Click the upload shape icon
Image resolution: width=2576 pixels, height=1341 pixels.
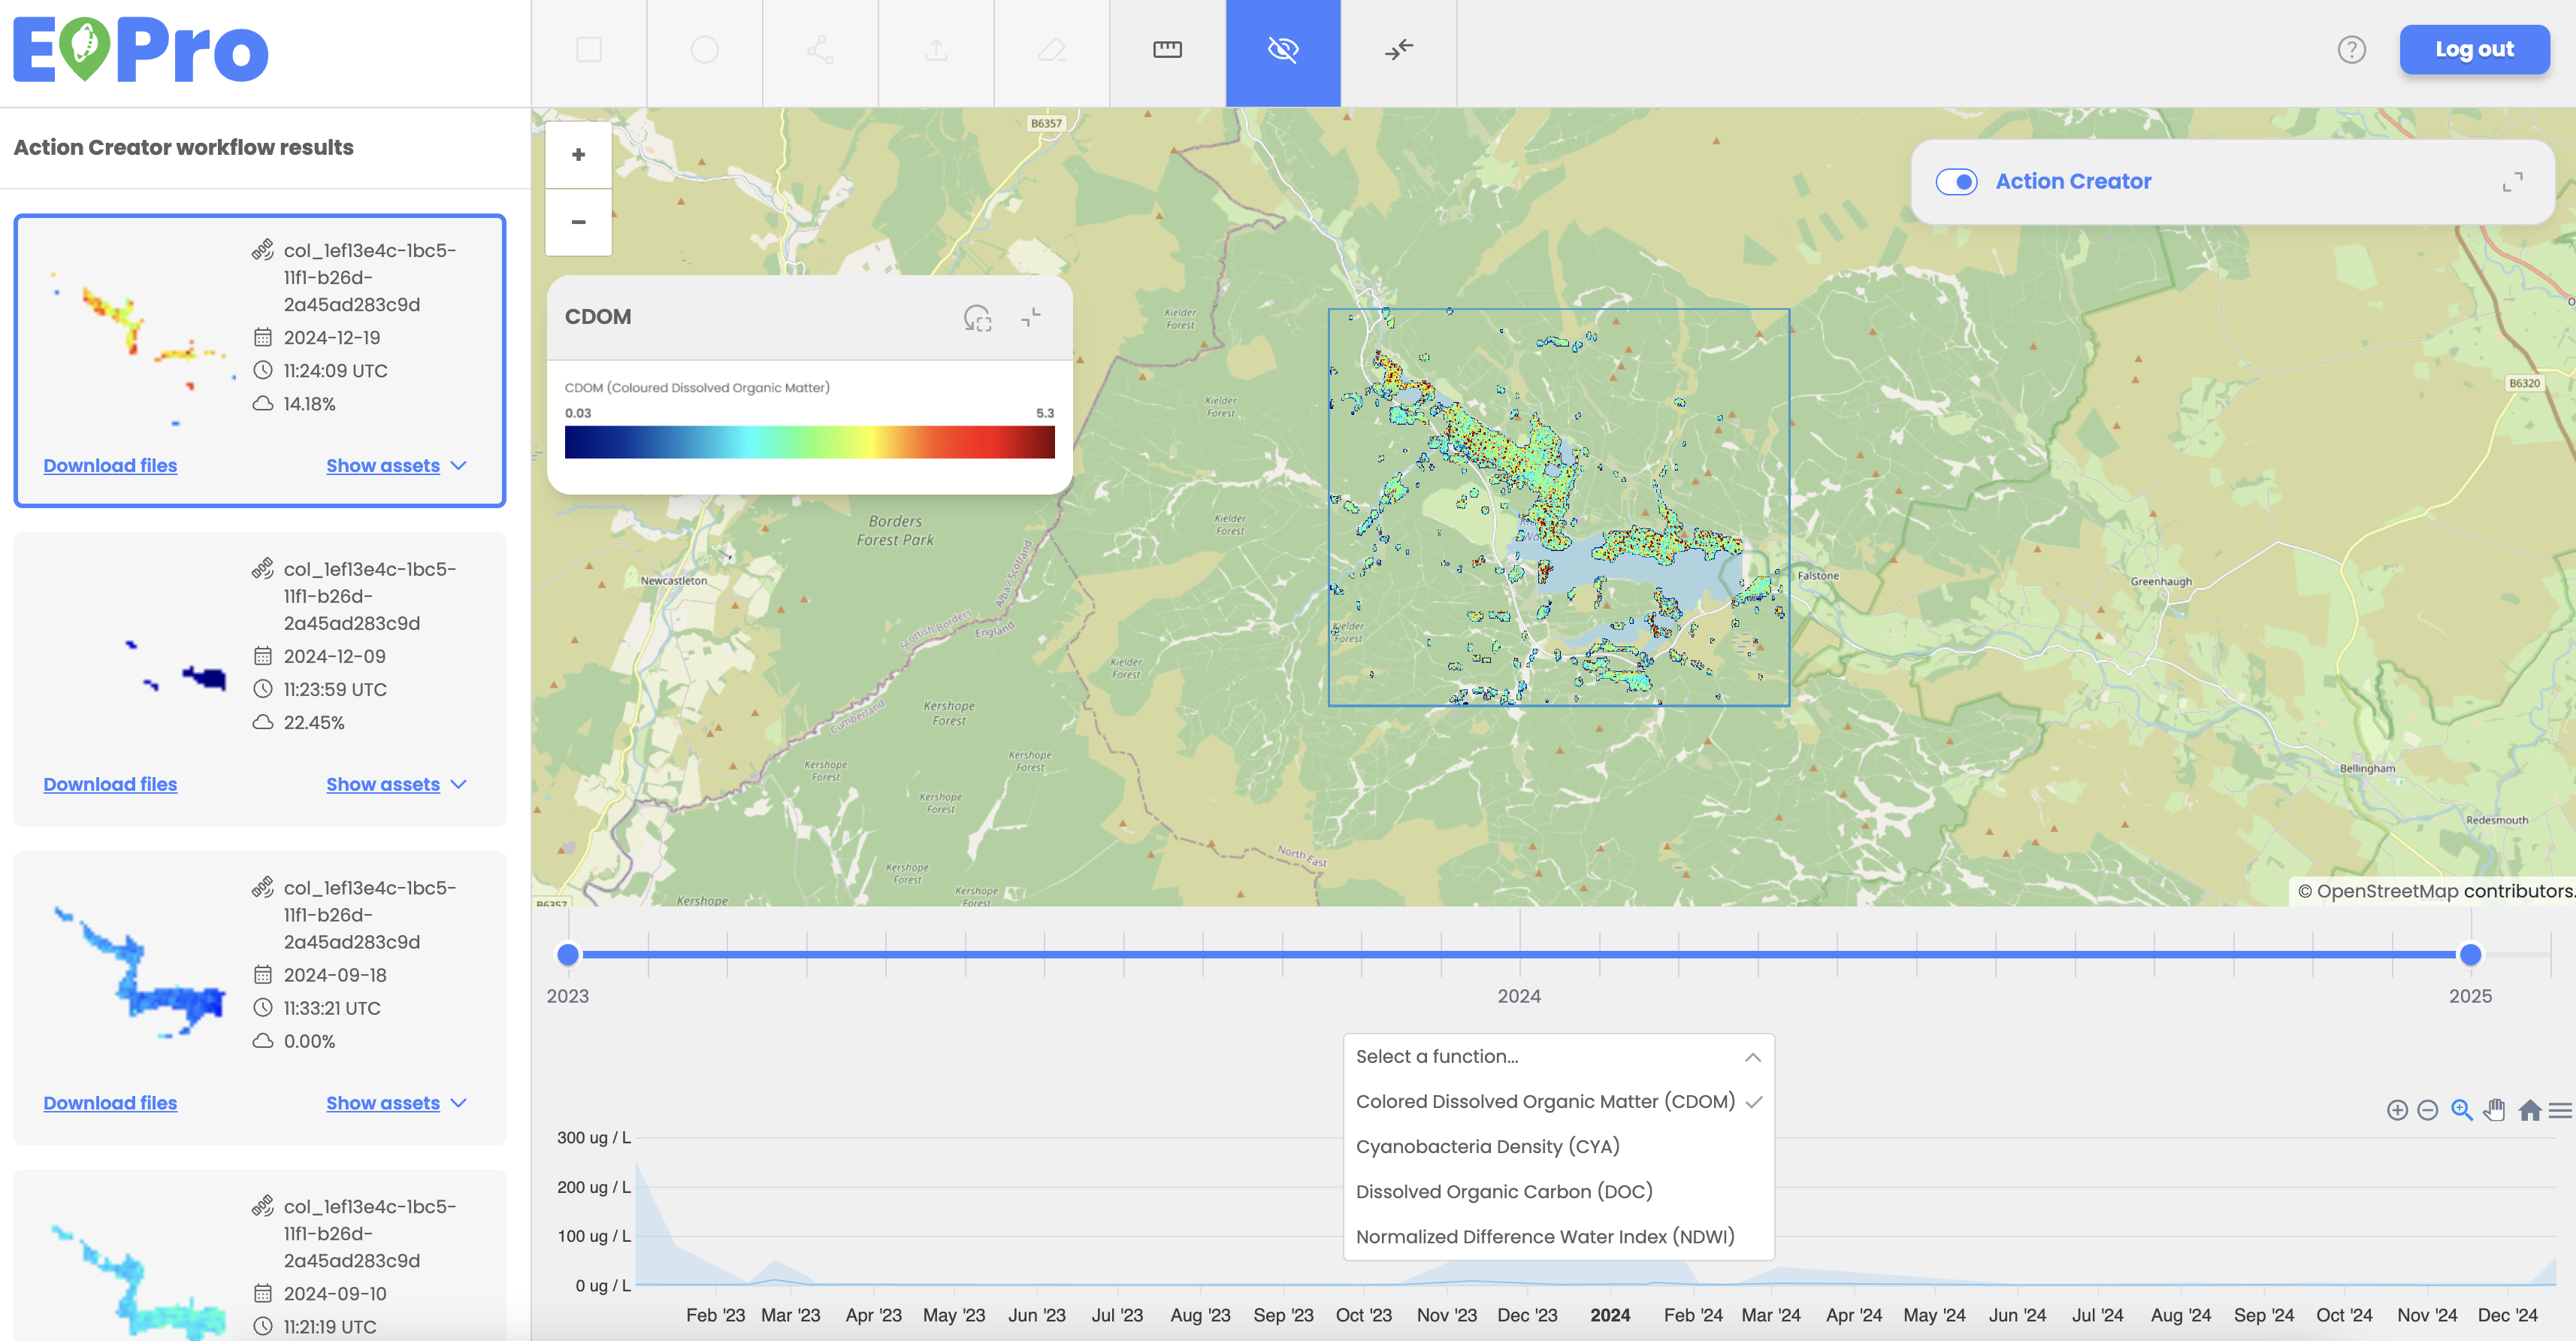[936, 50]
